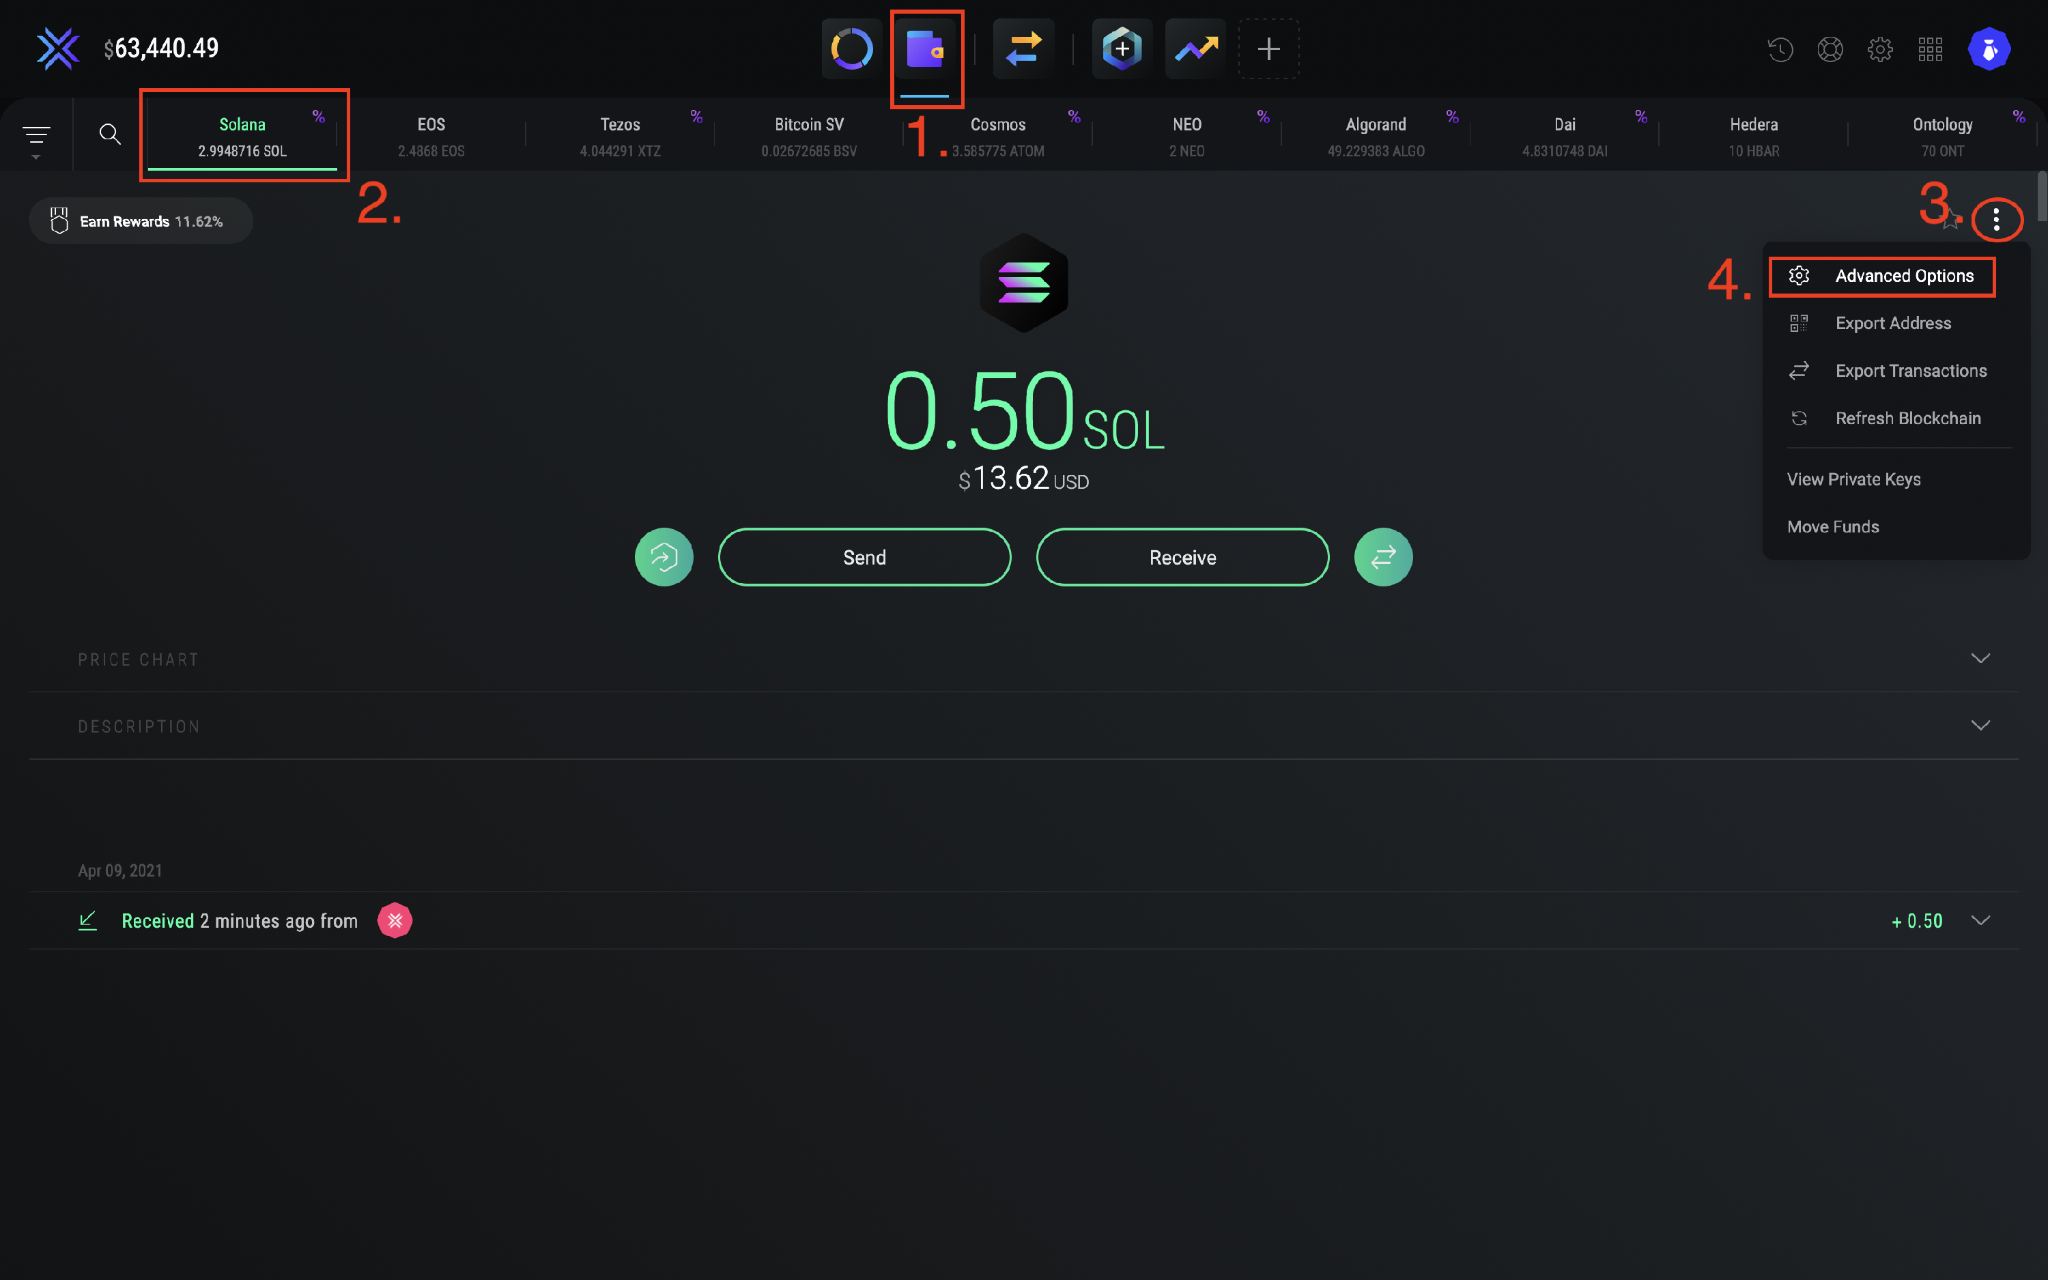Viewport: 2048px width, 1280px height.
Task: Select the Tezos asset tab
Action: tap(620, 136)
